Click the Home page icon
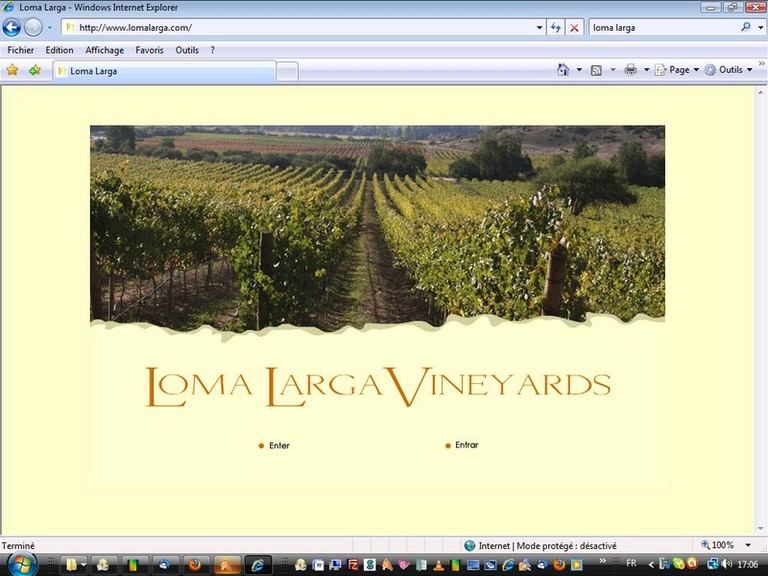Viewport: 768px width, 576px height. coord(563,70)
